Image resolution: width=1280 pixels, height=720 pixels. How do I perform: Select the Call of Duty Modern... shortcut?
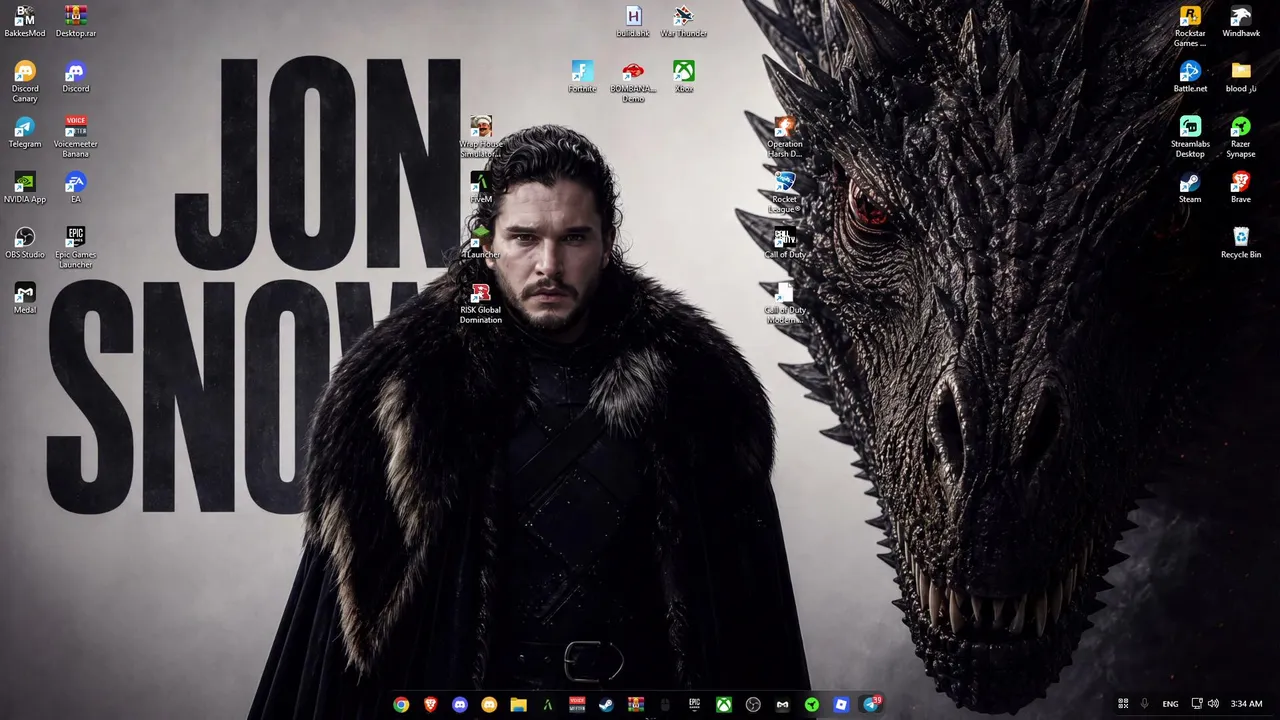click(785, 303)
